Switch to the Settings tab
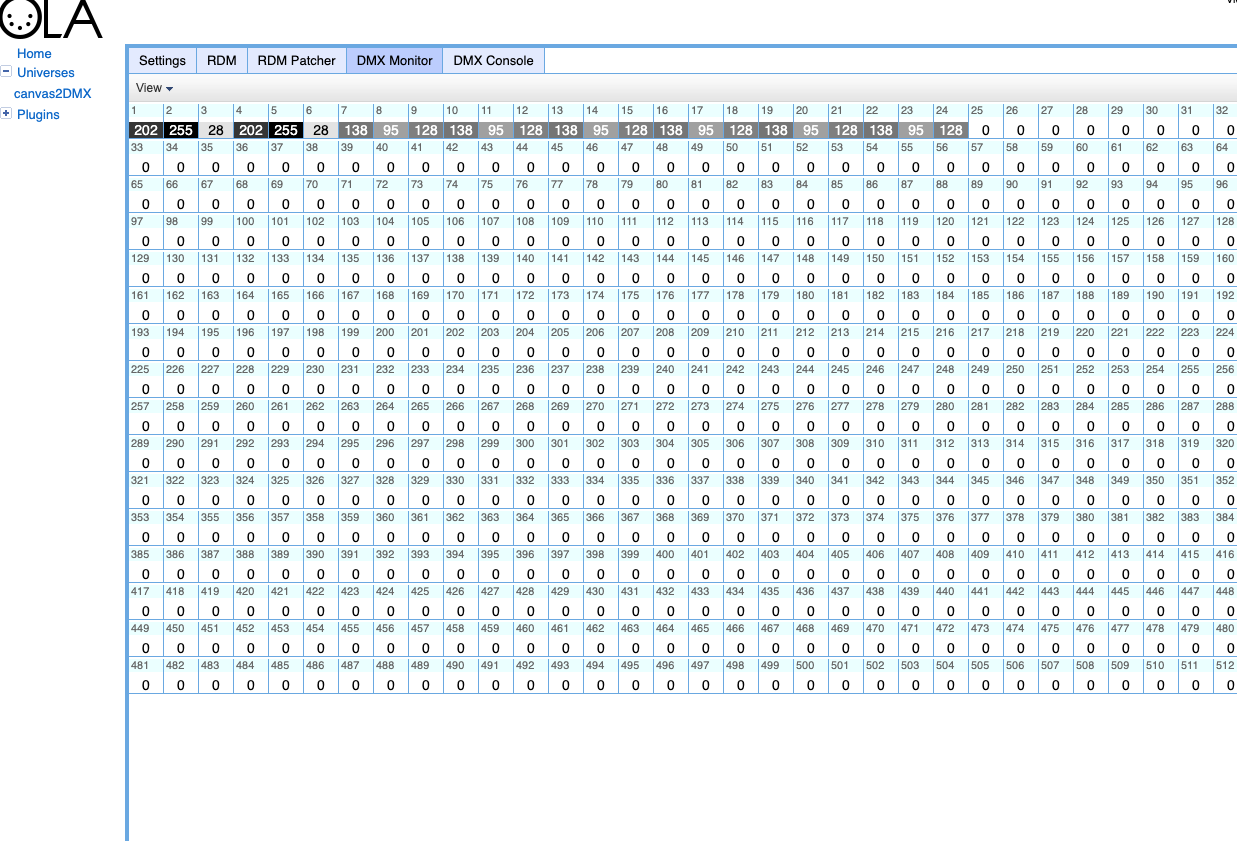This screenshot has height=841, width=1237. (x=162, y=60)
